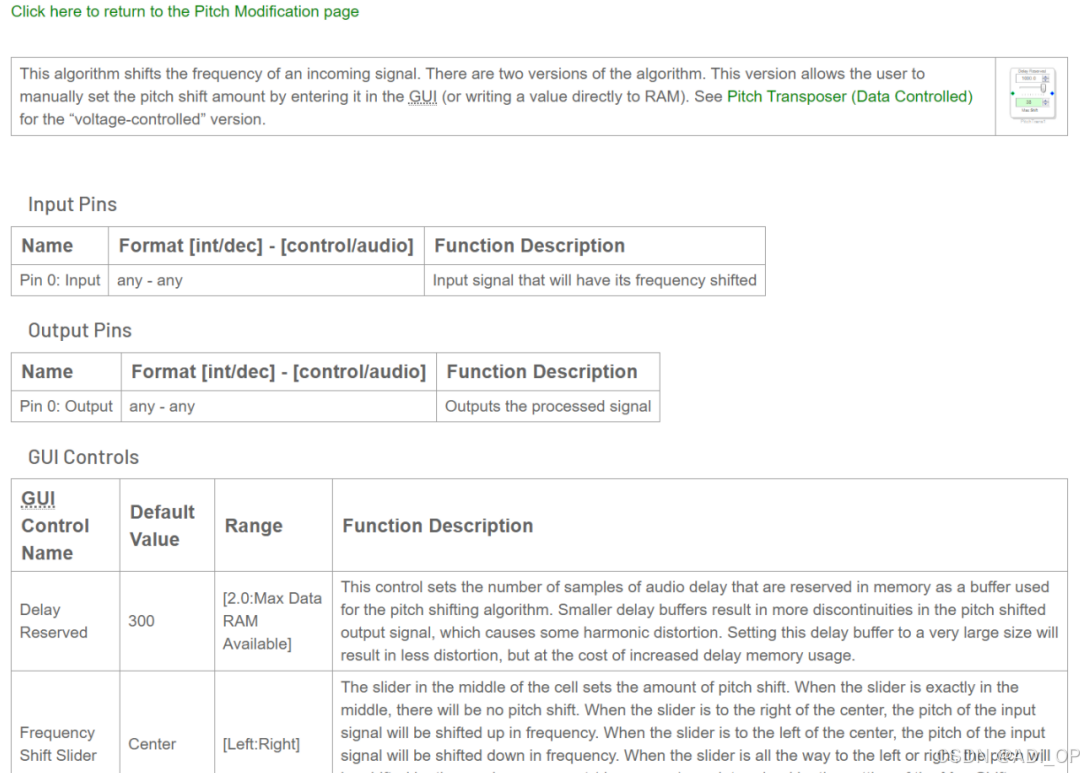The image size is (1084, 773).
Task: Click 'Input signal that will have its frequency shifted'
Action: tap(595, 281)
